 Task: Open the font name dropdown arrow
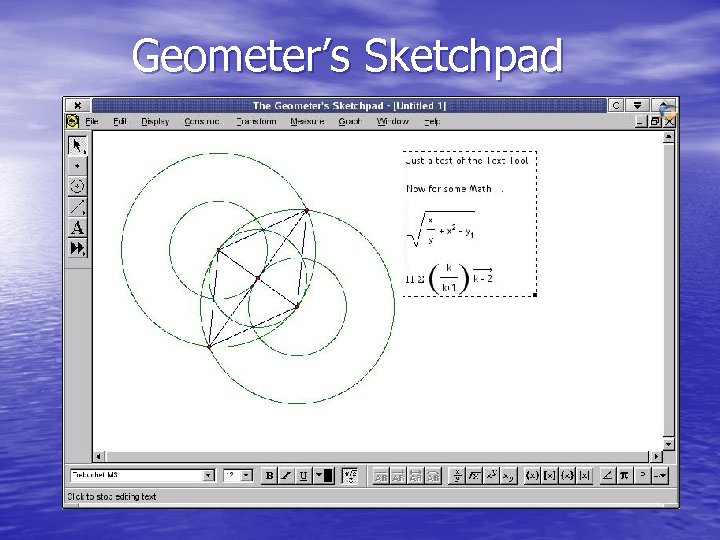[x=208, y=475]
